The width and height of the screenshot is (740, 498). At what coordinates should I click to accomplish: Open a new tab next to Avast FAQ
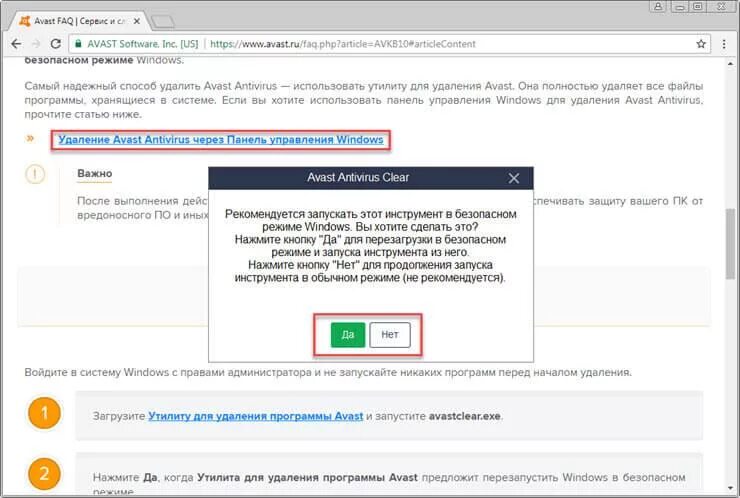click(x=163, y=22)
